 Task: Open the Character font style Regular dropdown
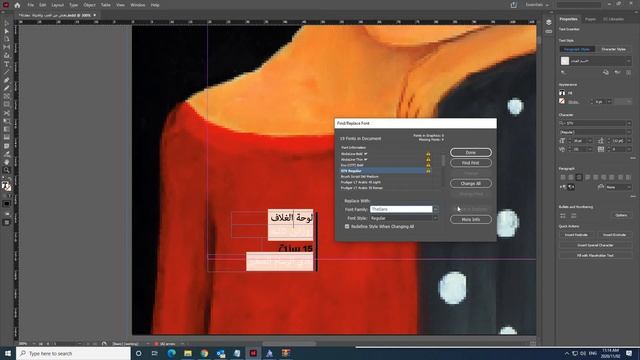click(x=628, y=132)
